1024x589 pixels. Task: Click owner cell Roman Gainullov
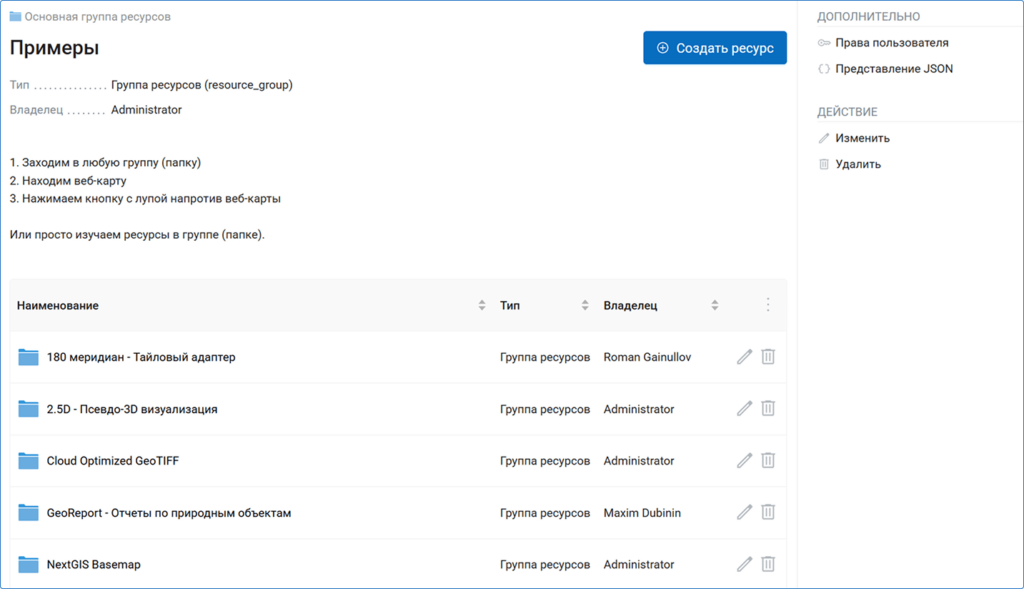point(647,357)
